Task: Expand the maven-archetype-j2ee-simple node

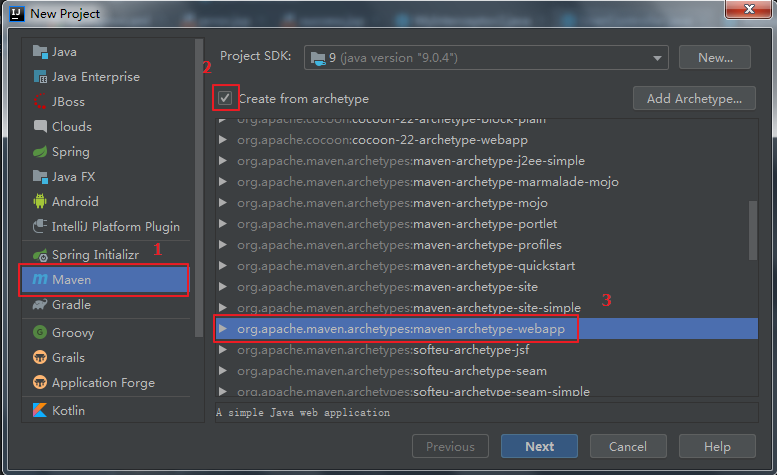Action: (x=223, y=160)
